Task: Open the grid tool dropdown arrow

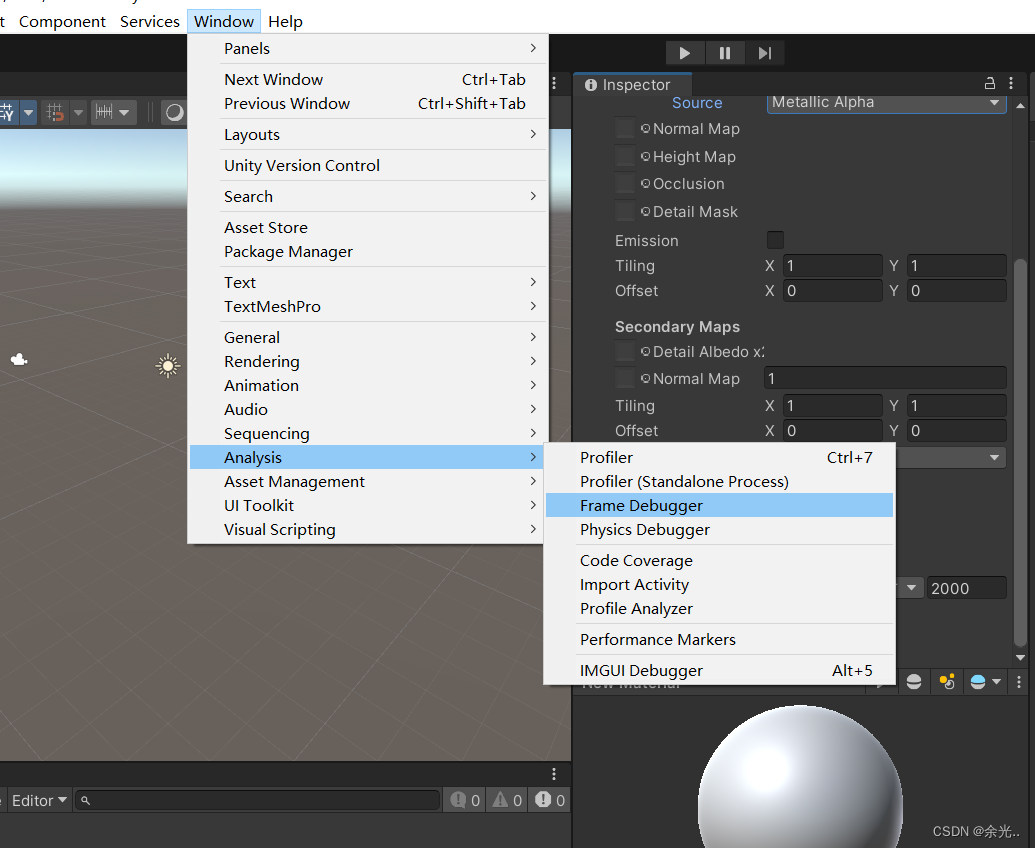Action: [28, 113]
